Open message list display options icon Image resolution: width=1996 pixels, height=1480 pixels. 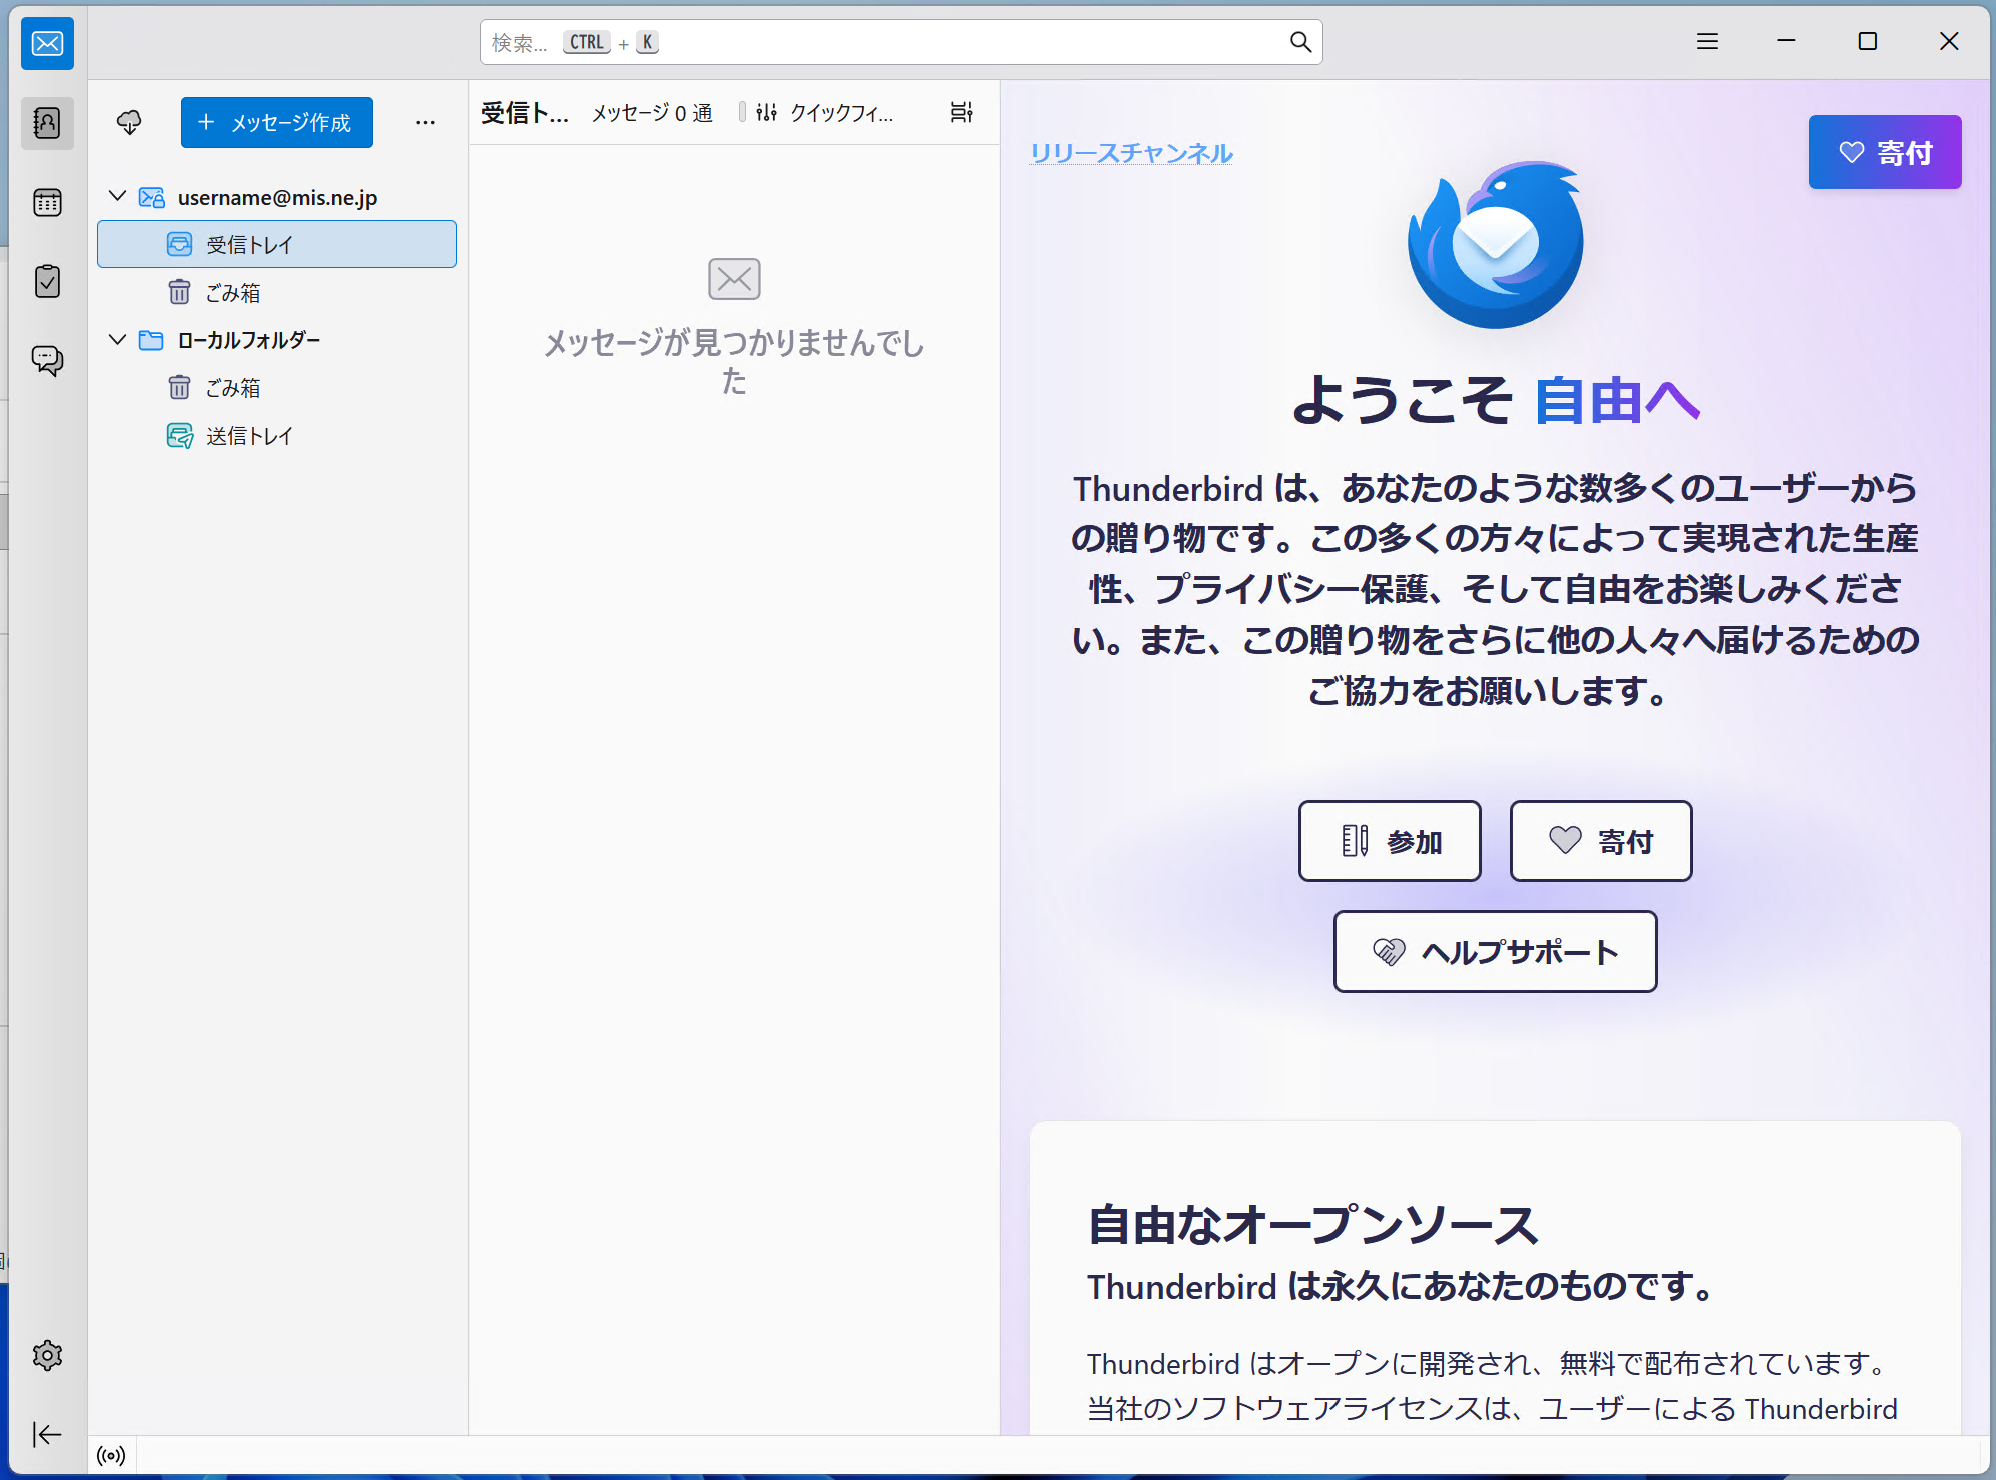pyautogui.click(x=961, y=112)
